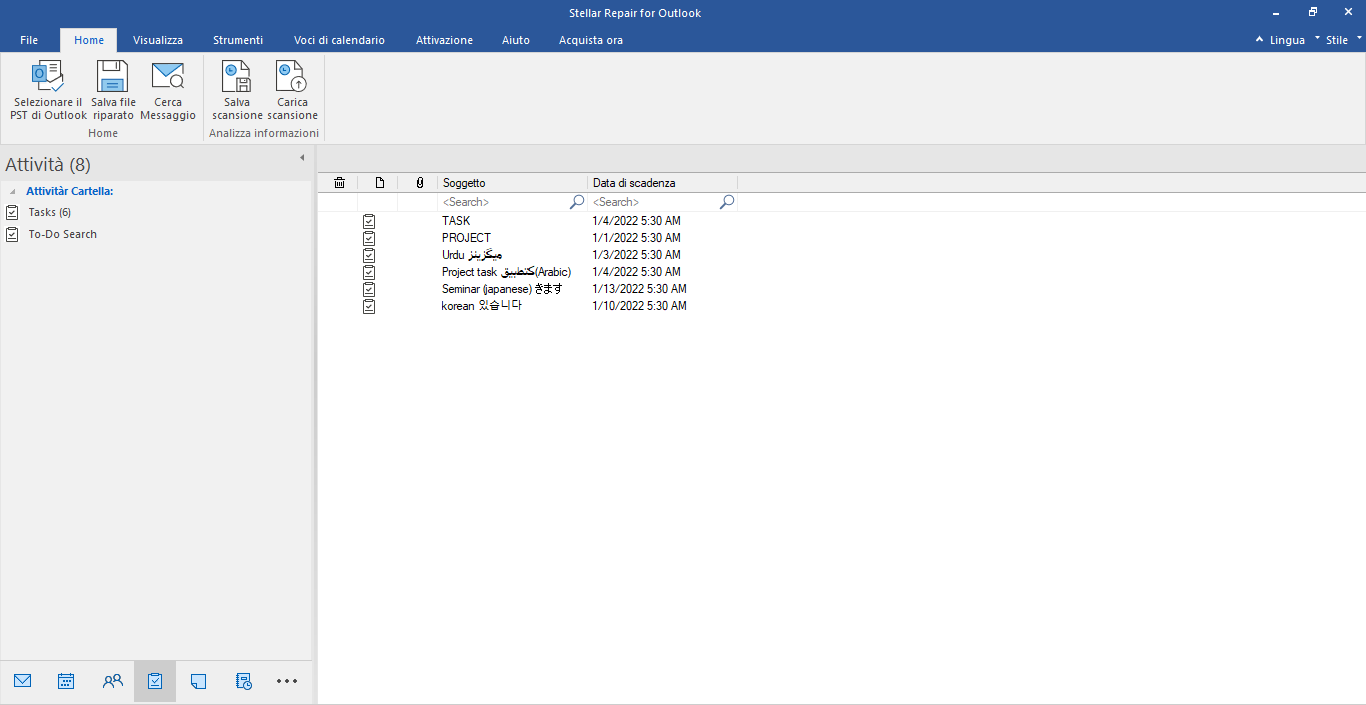Viewport: 1366px width, 705px height.
Task: Sort by Data di scadenza column header
Action: click(x=662, y=183)
